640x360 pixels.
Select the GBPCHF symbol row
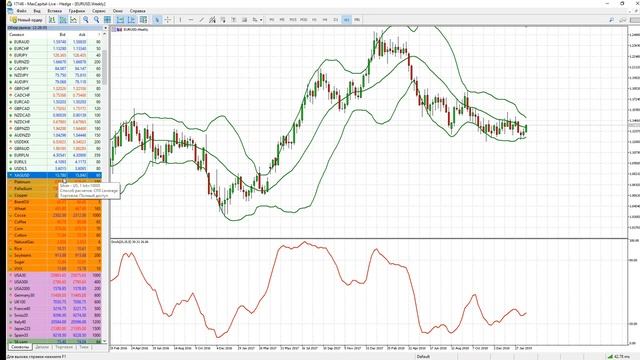tap(55, 89)
